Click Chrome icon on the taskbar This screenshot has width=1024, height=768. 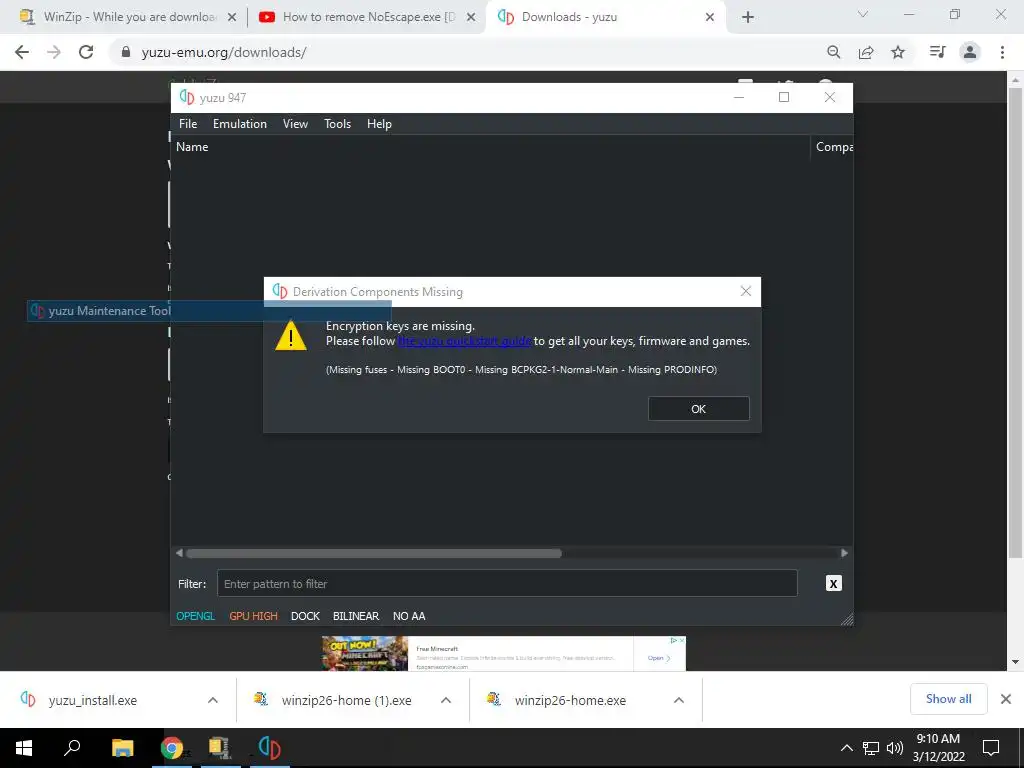click(172, 748)
